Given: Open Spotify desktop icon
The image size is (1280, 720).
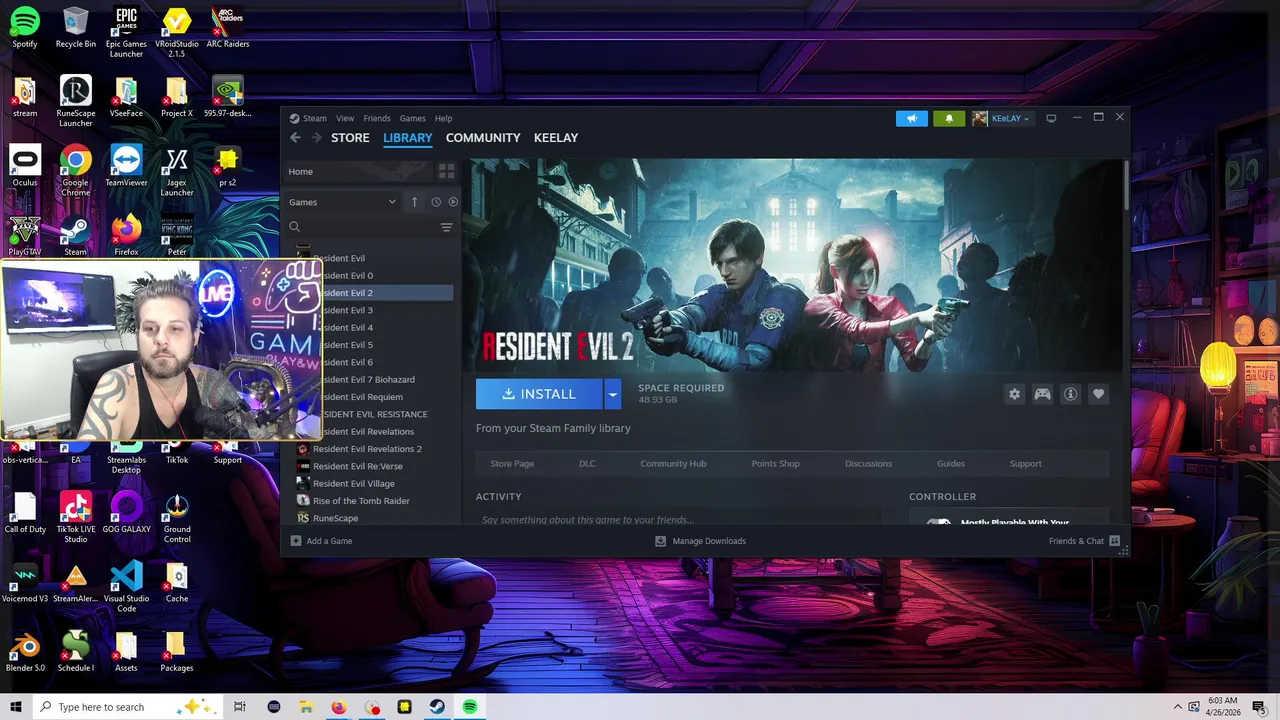Looking at the screenshot, I should tap(25, 28).
